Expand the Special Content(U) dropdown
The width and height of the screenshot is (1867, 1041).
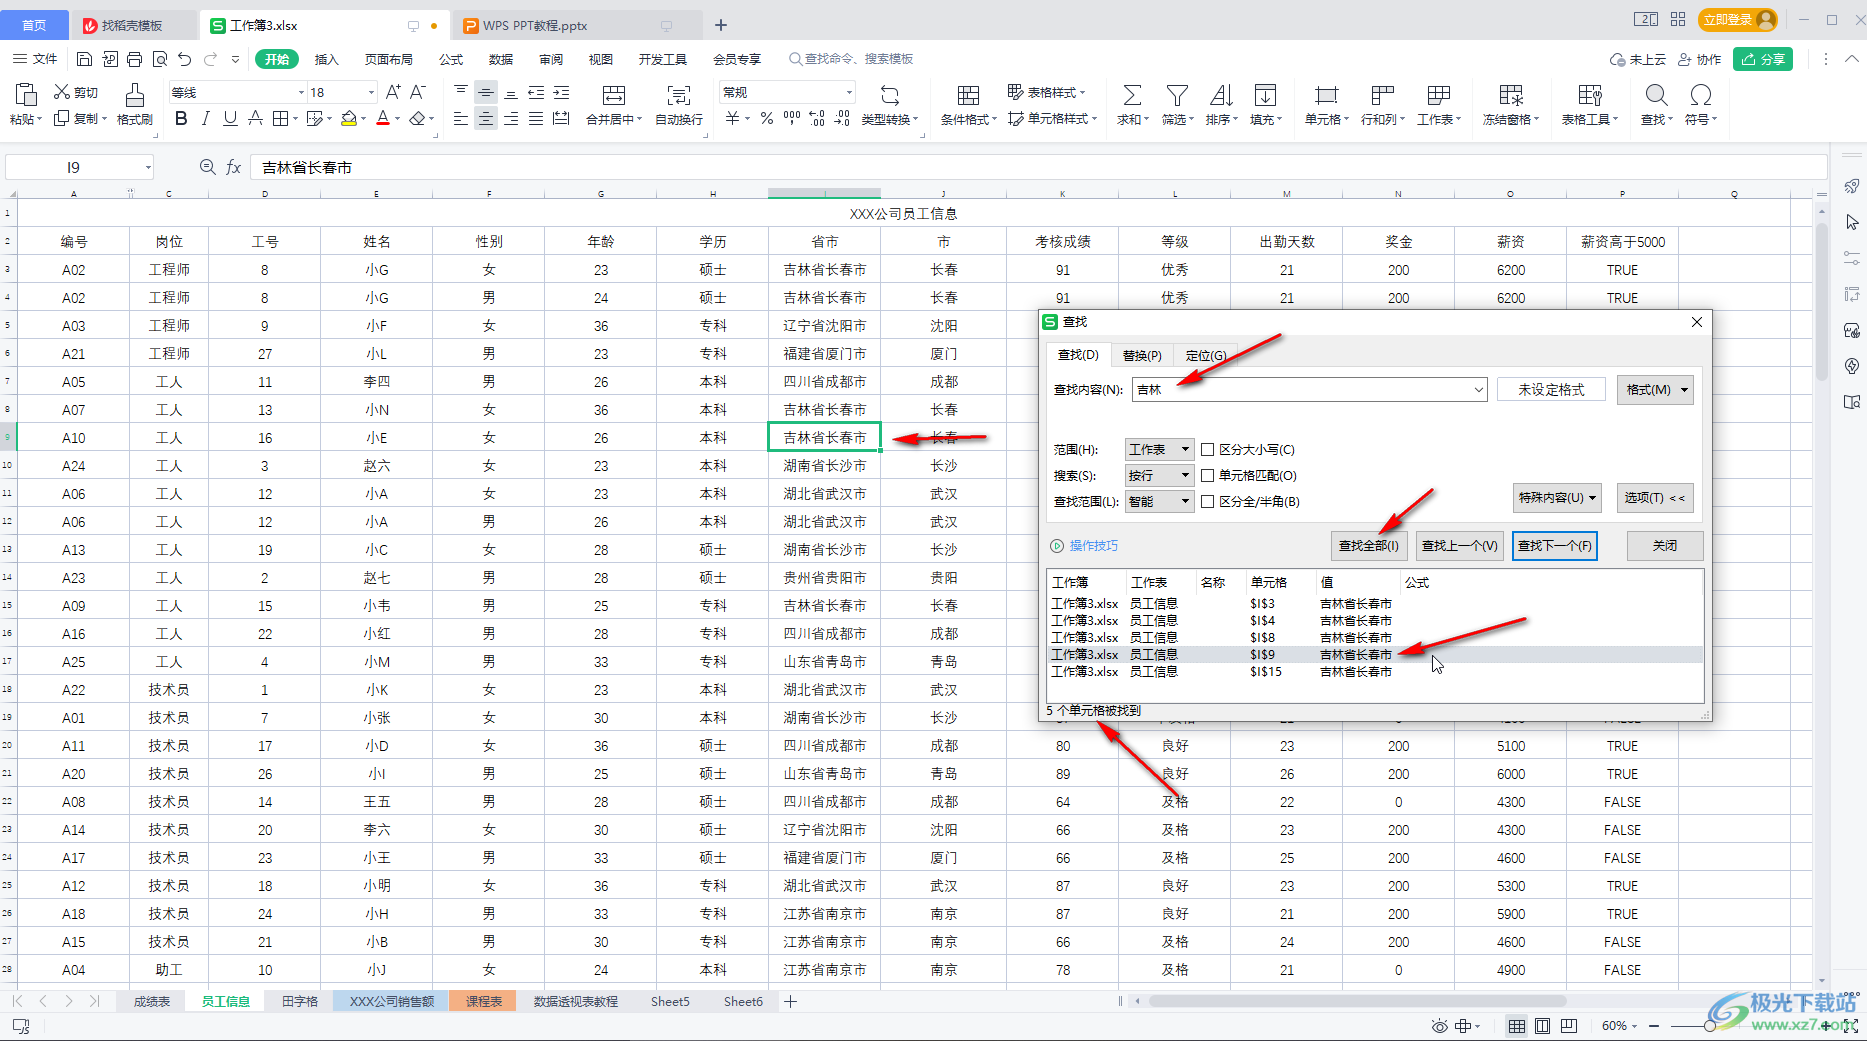(x=1558, y=498)
